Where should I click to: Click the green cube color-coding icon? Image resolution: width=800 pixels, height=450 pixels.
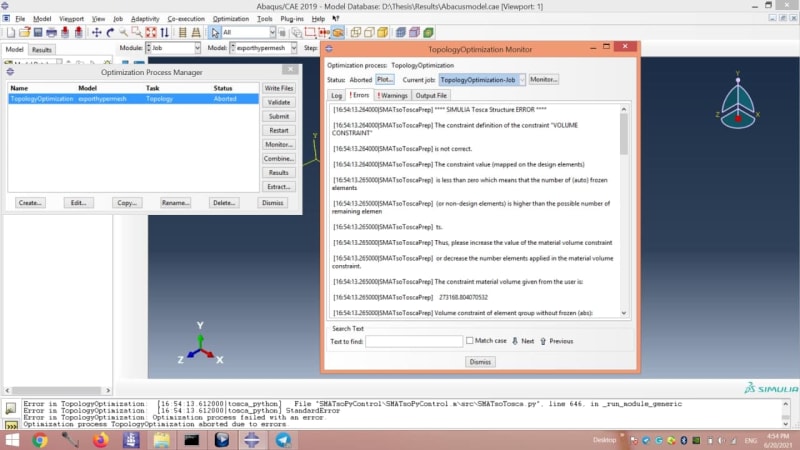[429, 33]
